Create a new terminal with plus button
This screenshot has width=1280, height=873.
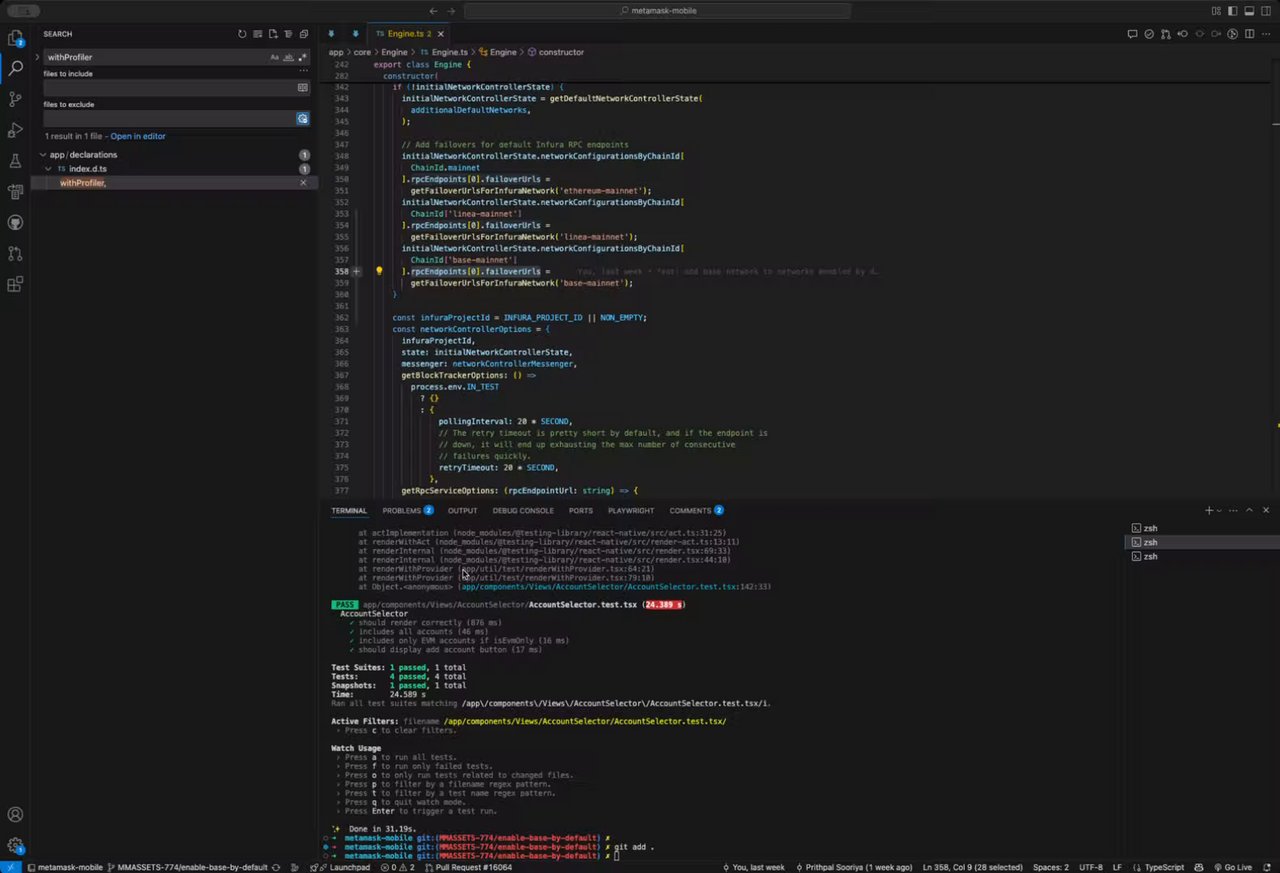click(1208, 510)
